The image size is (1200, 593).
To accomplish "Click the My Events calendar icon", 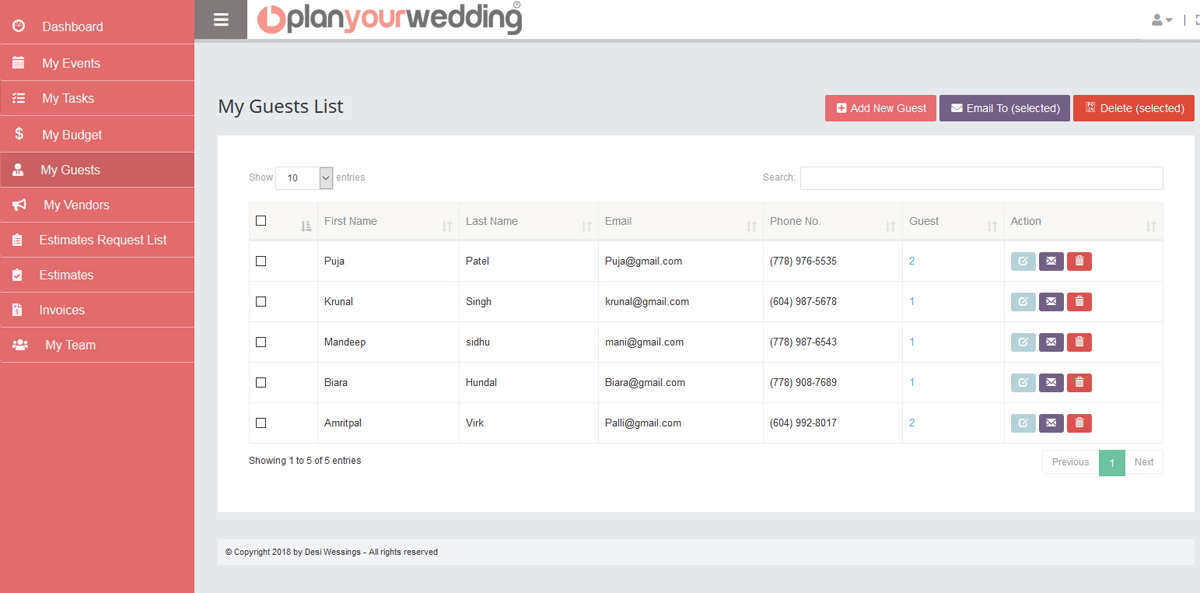I will pos(18,63).
